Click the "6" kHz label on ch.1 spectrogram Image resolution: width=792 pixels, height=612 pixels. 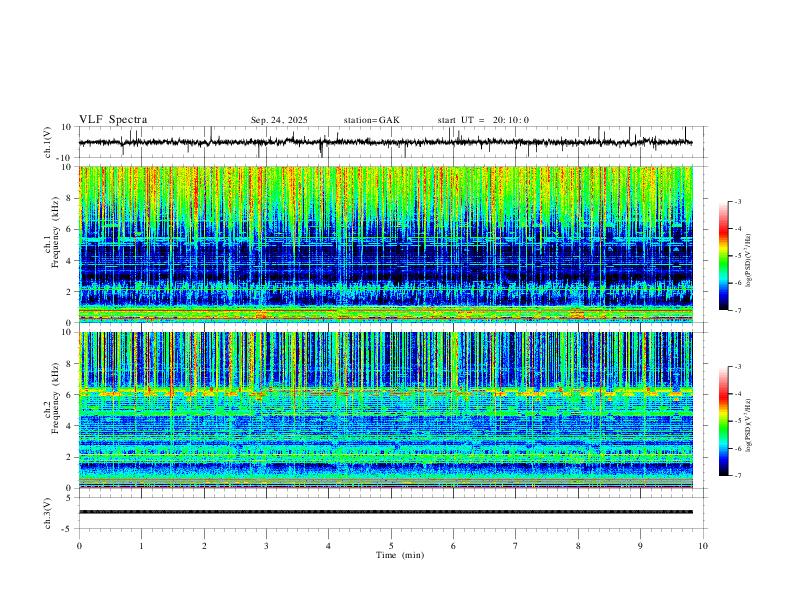[x=70, y=229]
